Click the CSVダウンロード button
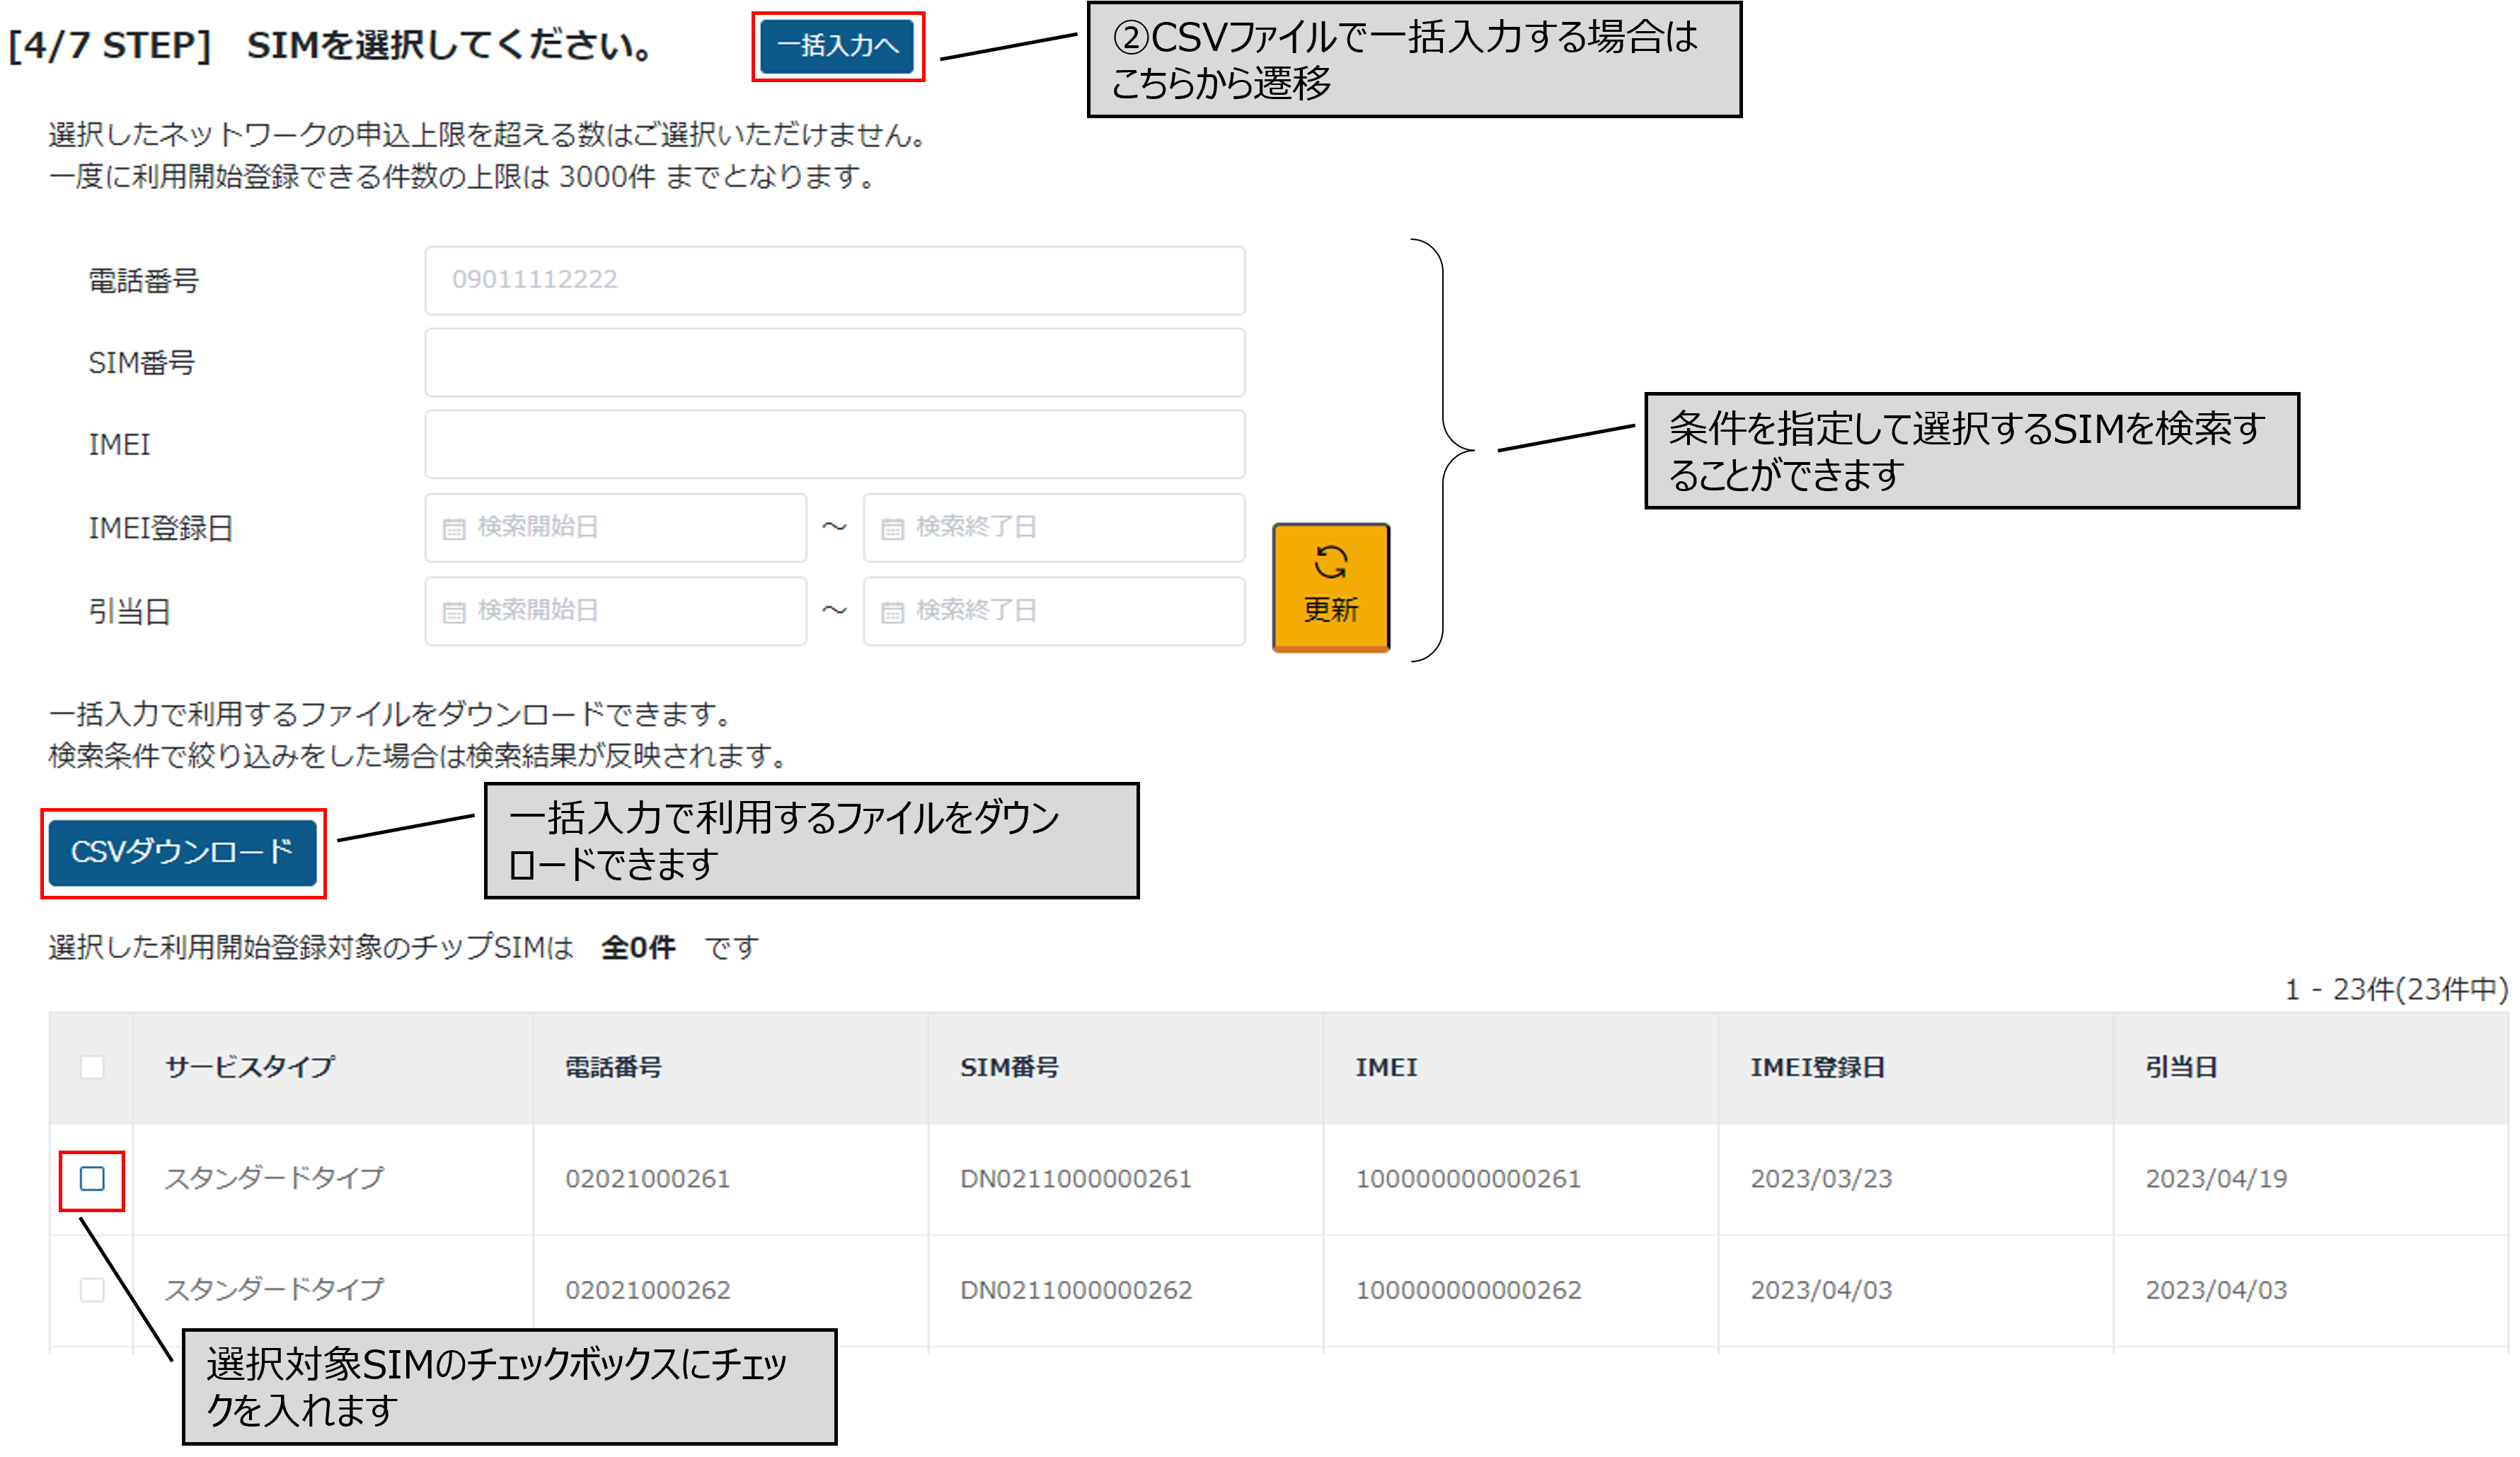 [x=183, y=853]
